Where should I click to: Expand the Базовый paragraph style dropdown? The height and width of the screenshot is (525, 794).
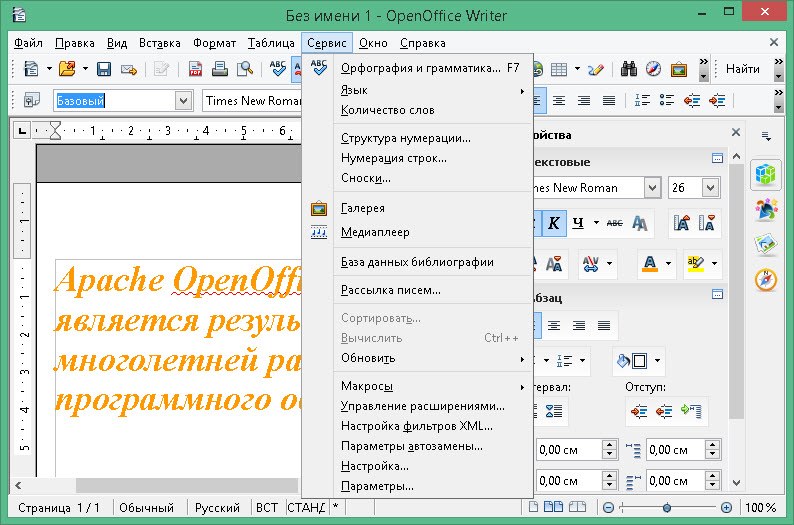(183, 100)
